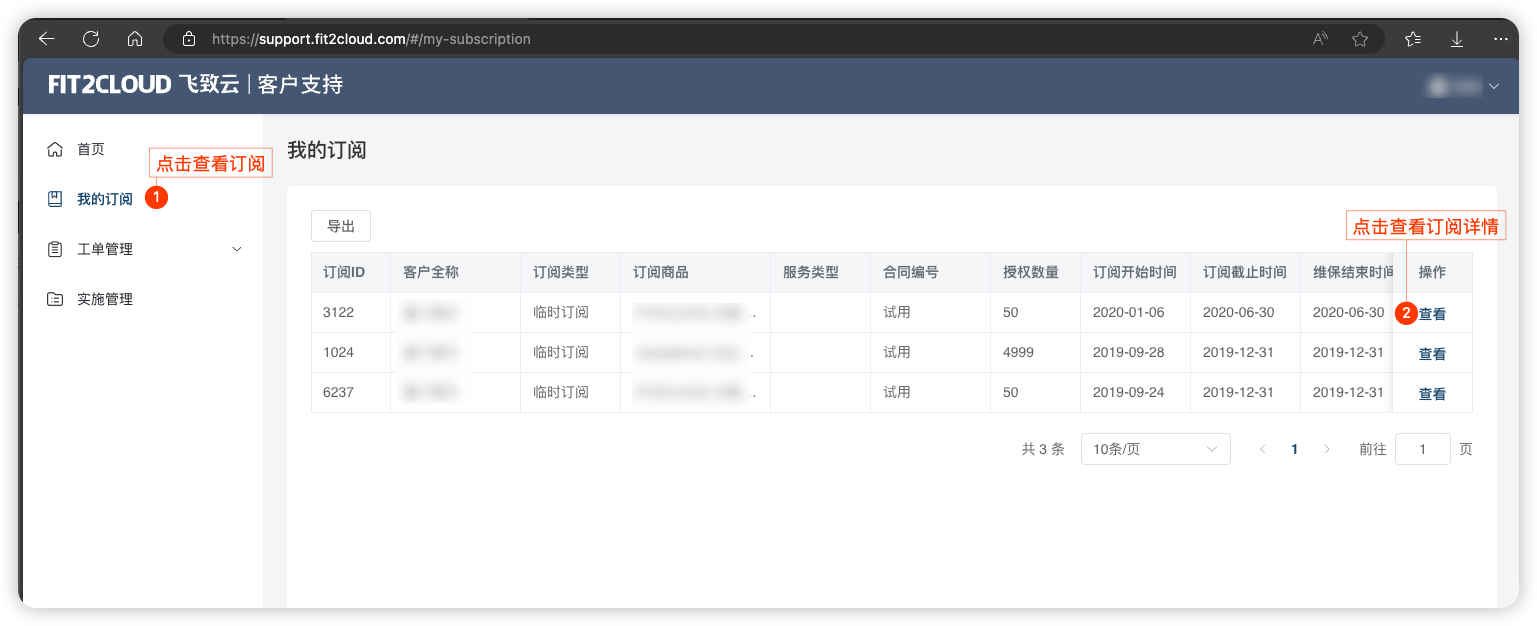Click pagination page number 1

pyautogui.click(x=1294, y=448)
